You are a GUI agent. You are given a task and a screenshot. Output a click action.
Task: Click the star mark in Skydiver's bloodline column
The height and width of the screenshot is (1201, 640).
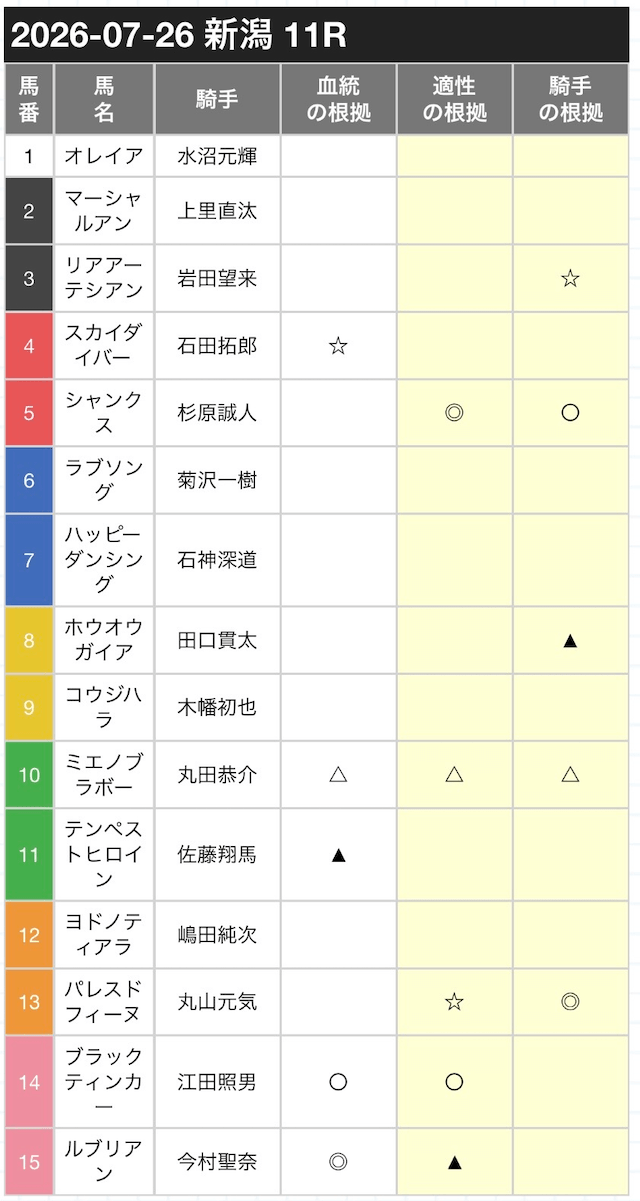(338, 346)
